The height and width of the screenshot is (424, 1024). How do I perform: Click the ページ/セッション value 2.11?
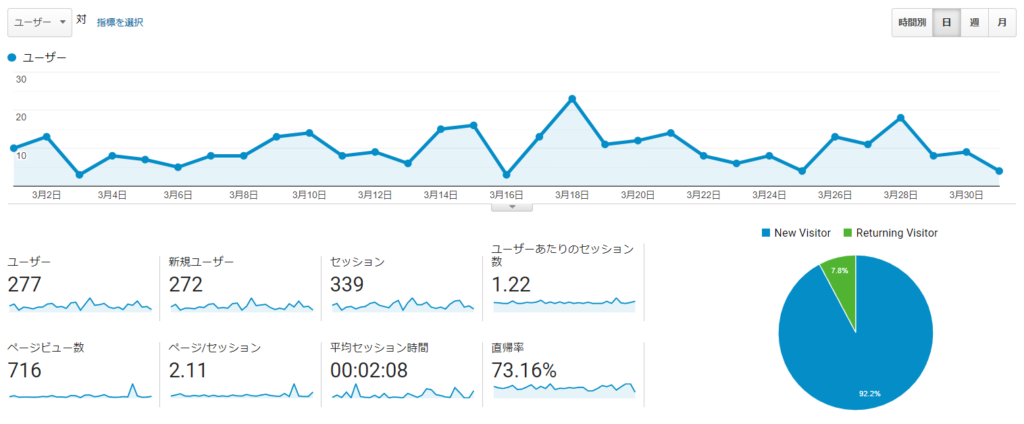(x=187, y=370)
